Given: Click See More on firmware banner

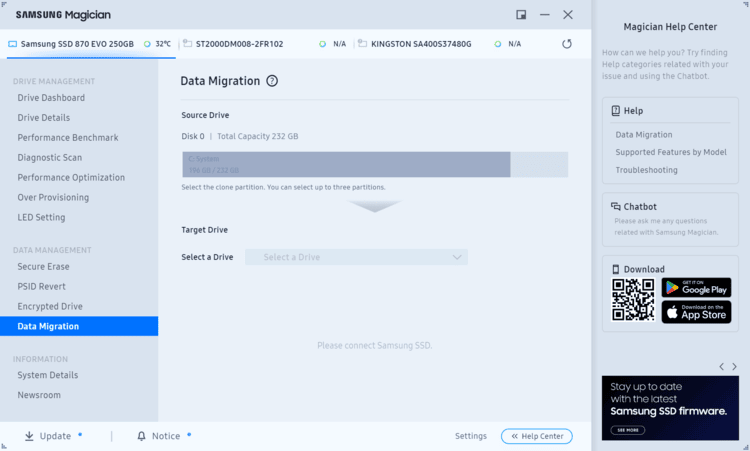Looking at the screenshot, I should click(x=628, y=430).
